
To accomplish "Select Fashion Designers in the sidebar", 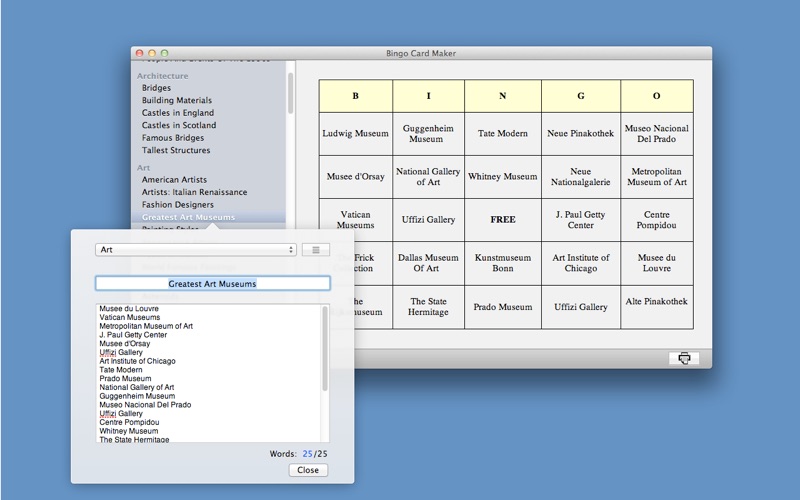I will point(178,205).
